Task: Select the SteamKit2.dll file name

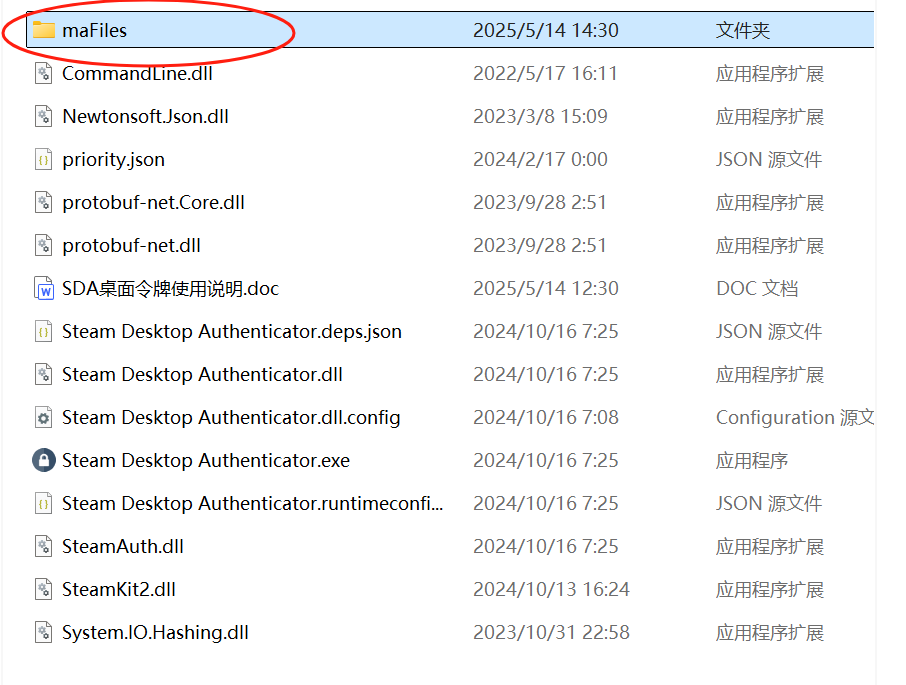Action: [x=119, y=590]
